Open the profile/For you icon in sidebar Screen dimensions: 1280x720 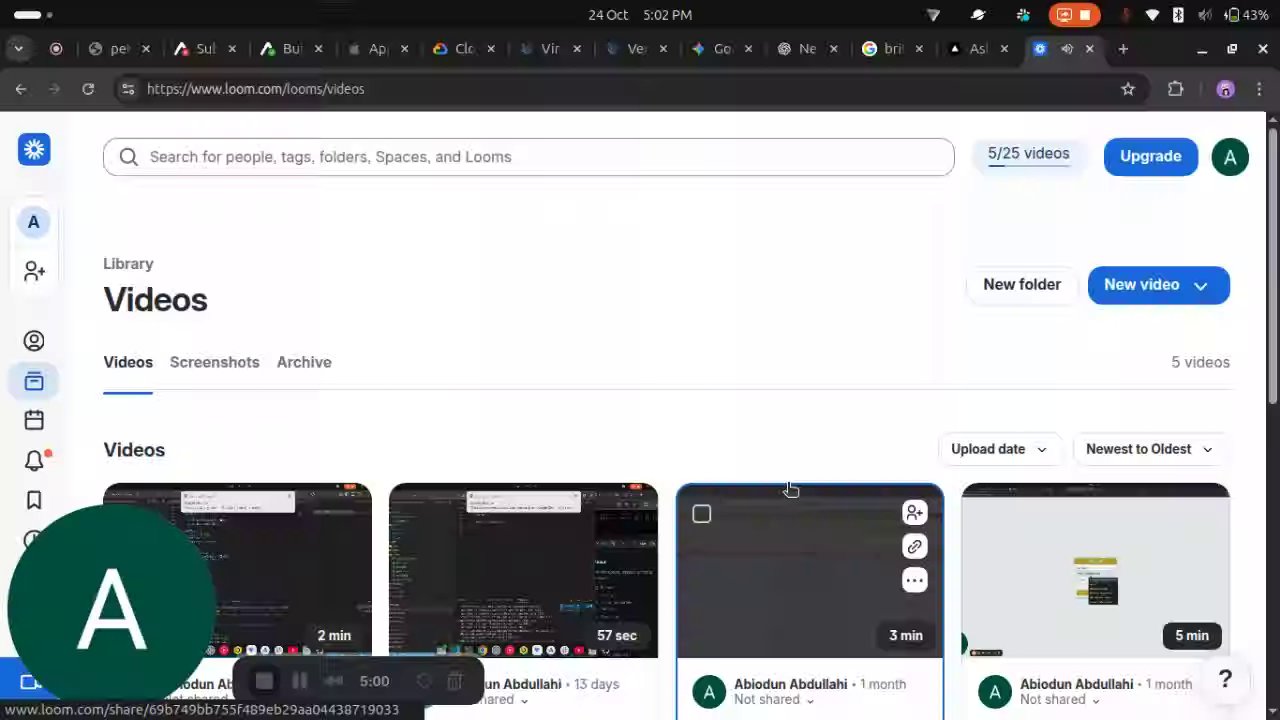click(x=34, y=341)
